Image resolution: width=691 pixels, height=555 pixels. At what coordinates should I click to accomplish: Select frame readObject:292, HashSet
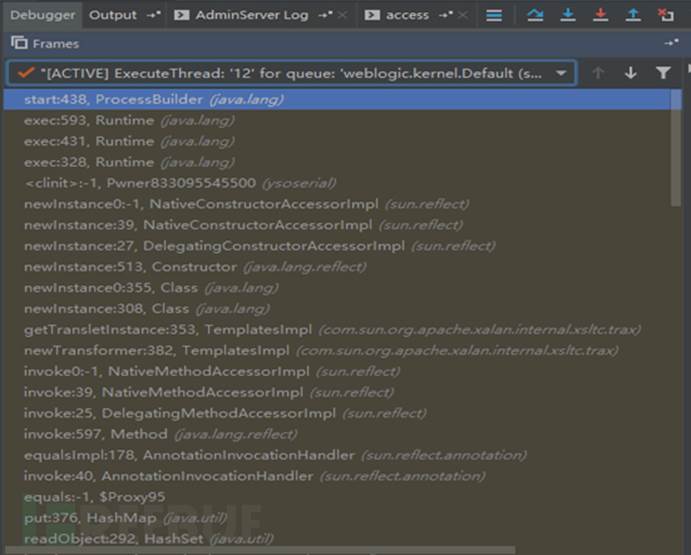337,539
